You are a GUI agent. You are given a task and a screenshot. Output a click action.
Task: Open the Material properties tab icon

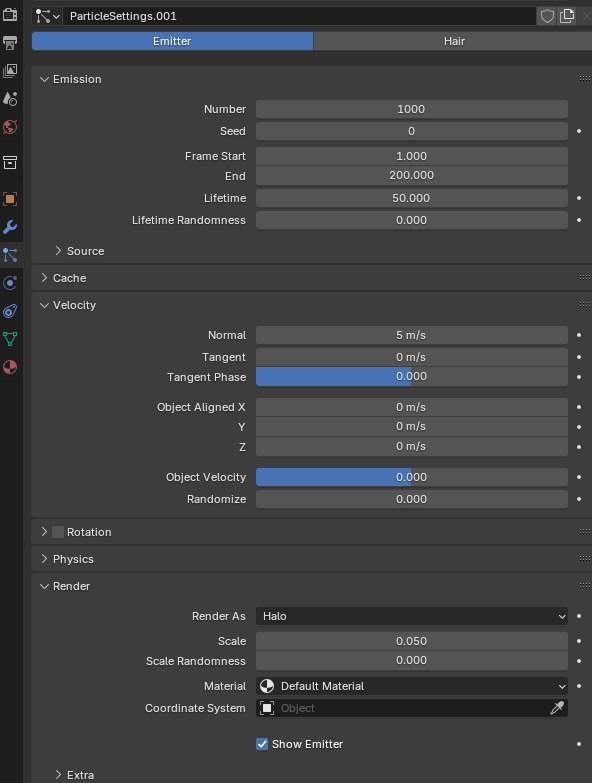coord(10,367)
